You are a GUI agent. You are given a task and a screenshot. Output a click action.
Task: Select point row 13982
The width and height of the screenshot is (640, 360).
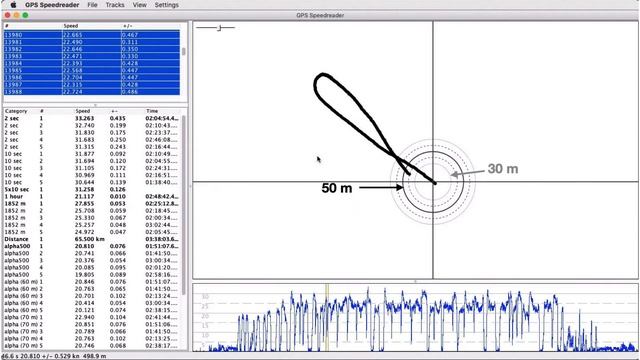(92, 49)
